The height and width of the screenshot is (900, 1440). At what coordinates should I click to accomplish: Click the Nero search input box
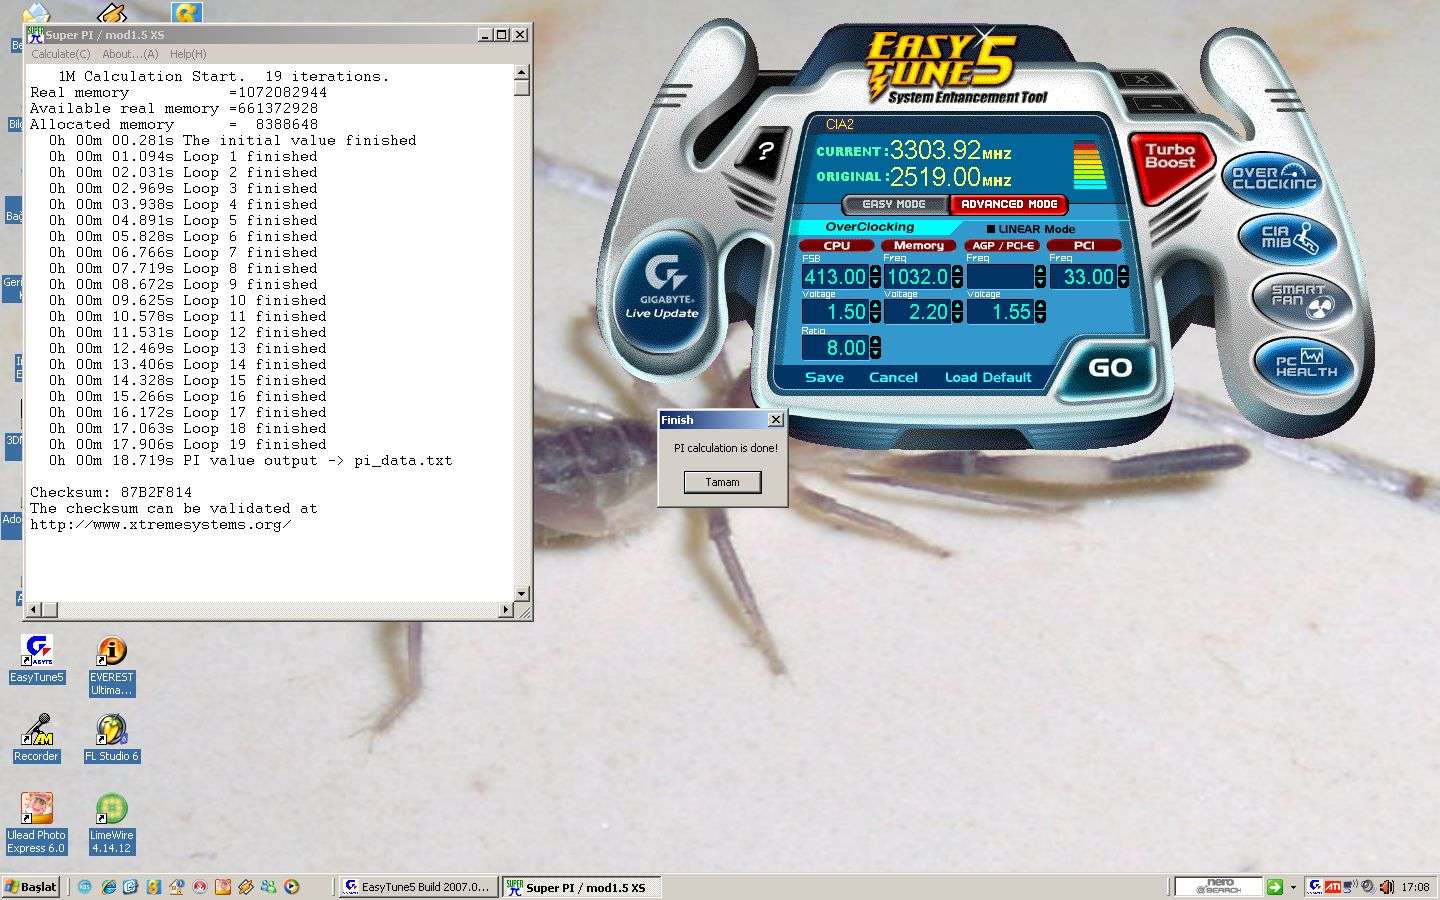coord(1218,887)
